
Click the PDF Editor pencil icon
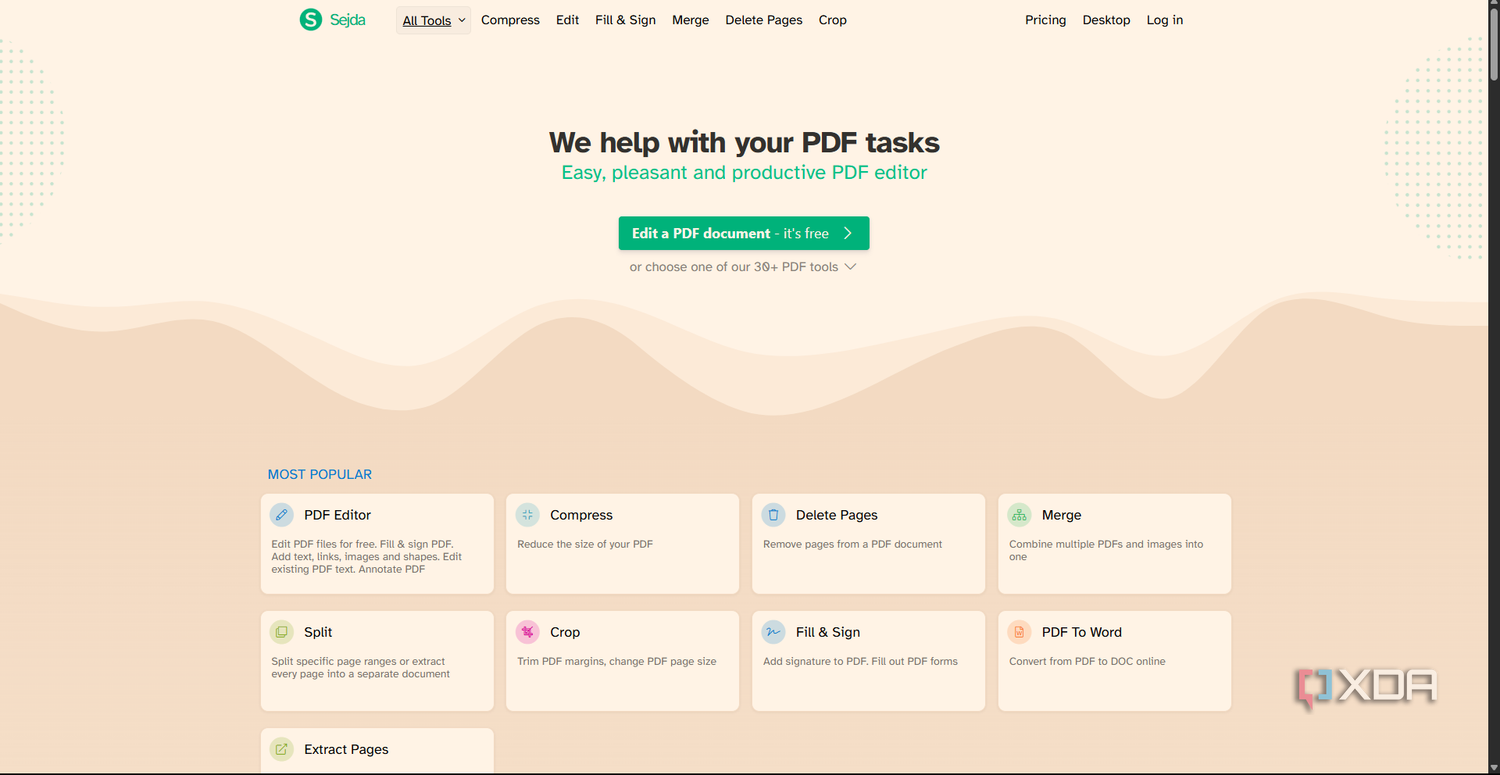click(x=282, y=515)
